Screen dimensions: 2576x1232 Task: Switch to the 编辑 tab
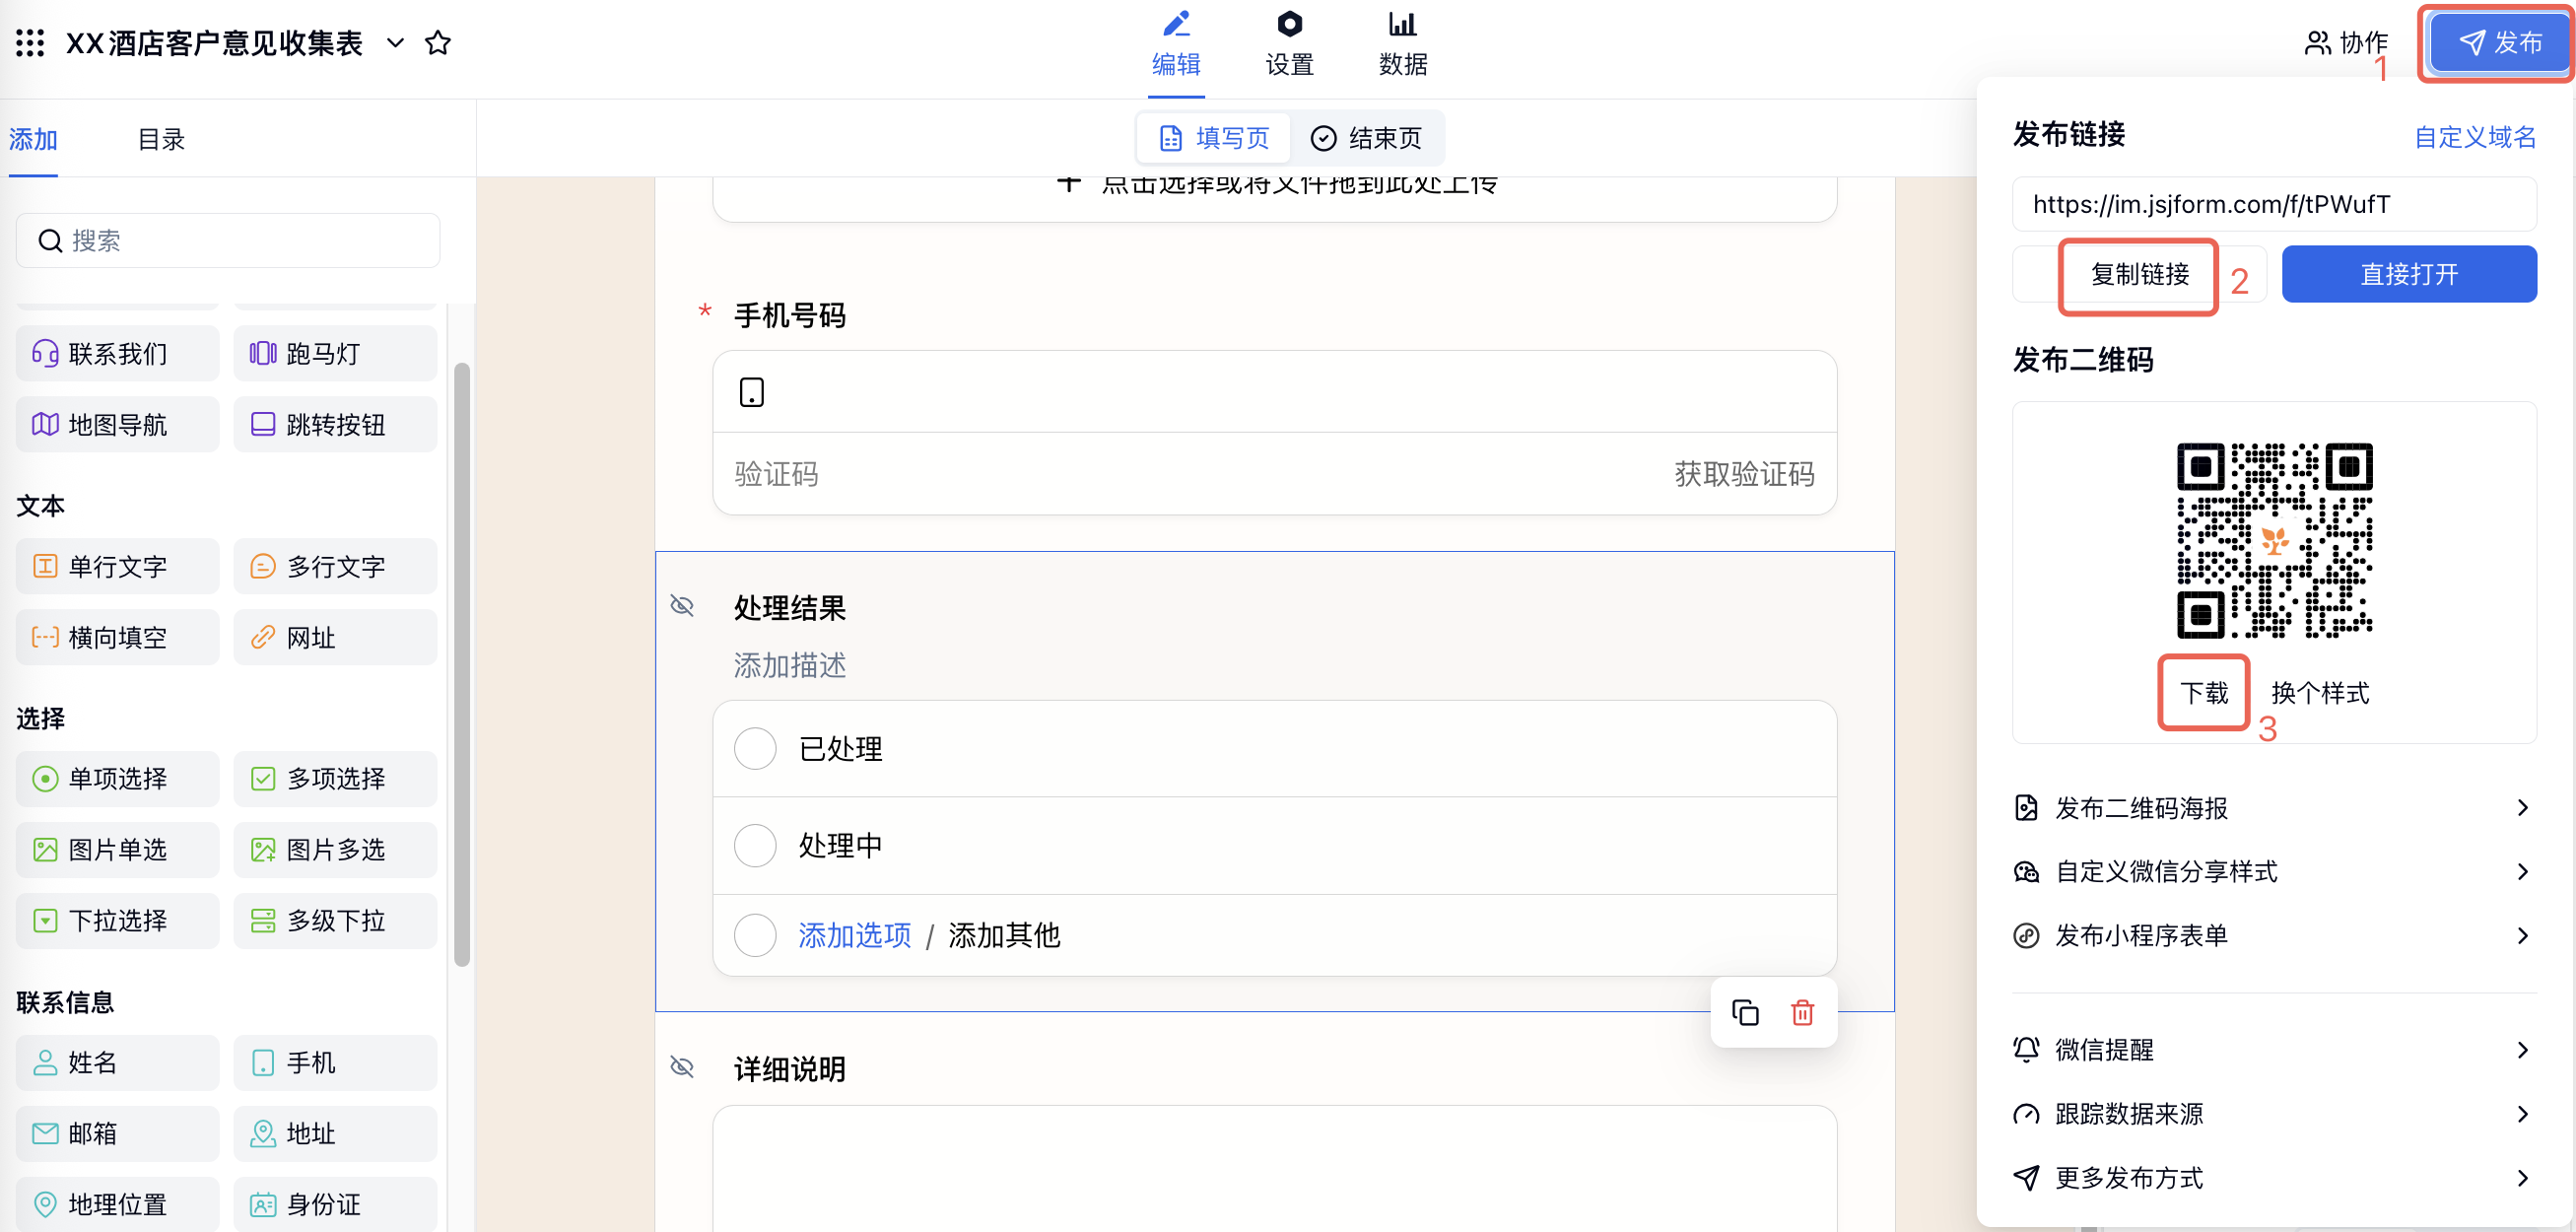[1176, 45]
